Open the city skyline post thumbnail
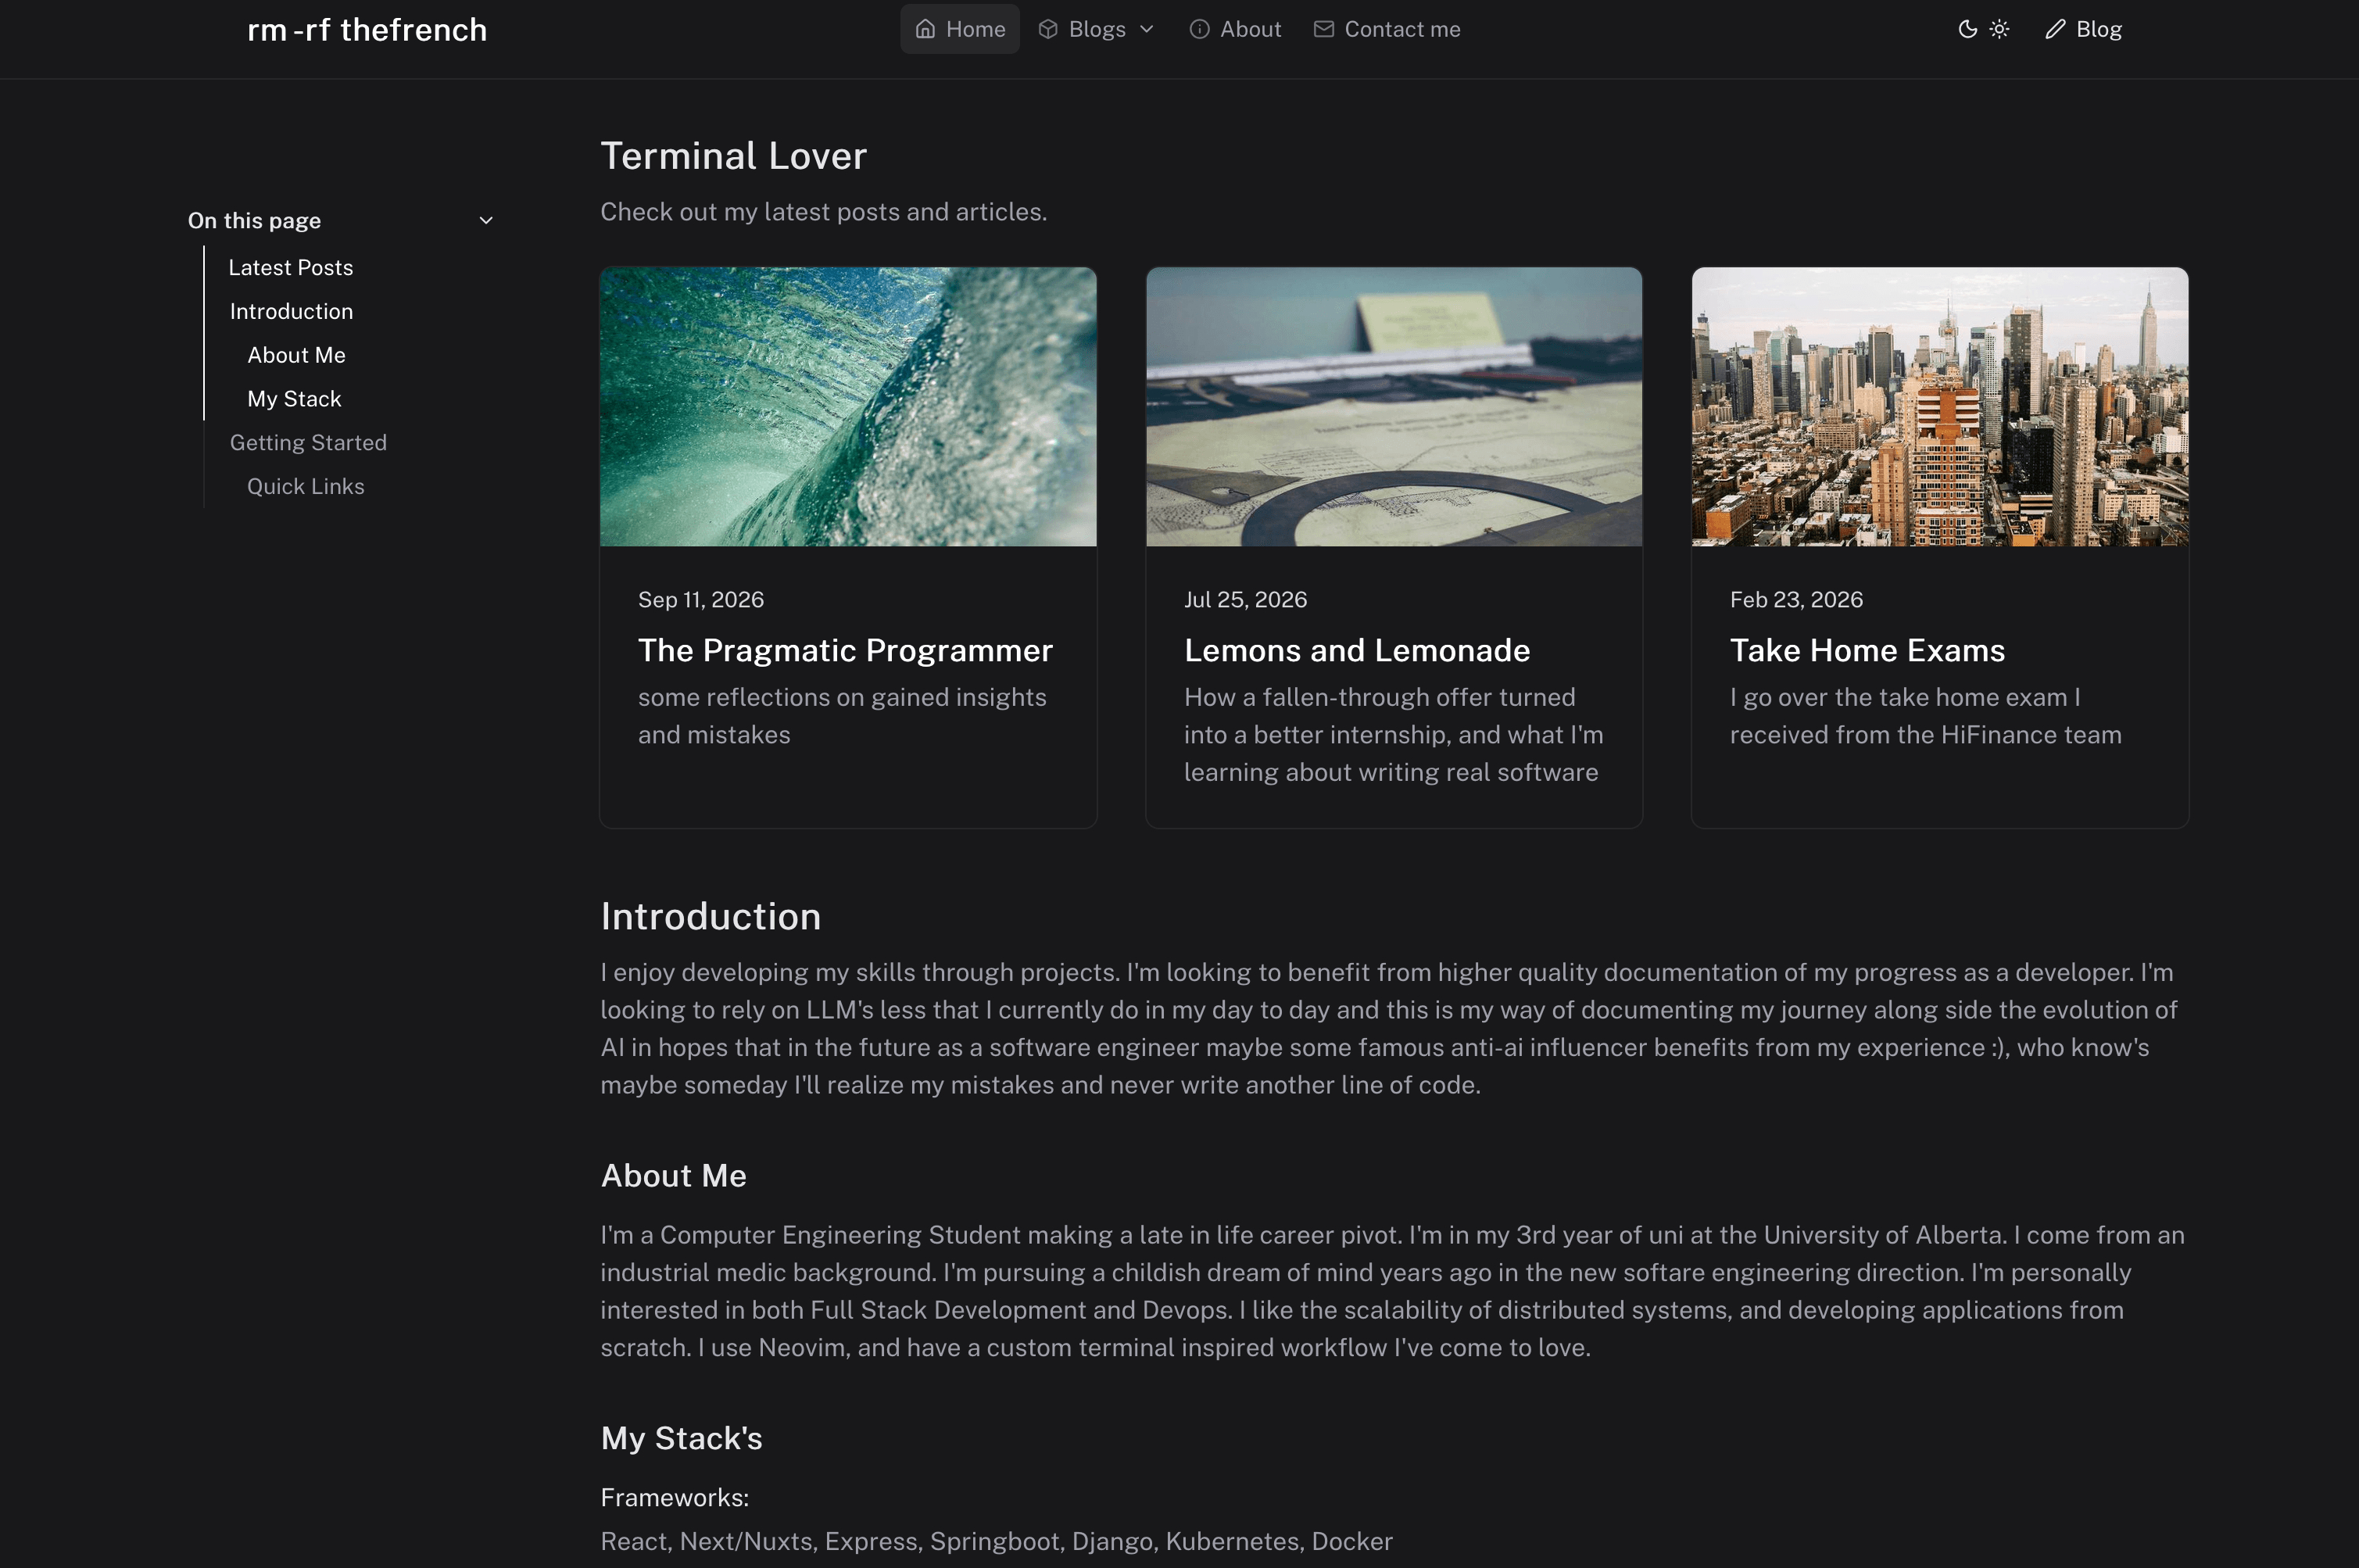Viewport: 2359px width, 1568px height. coord(1940,407)
